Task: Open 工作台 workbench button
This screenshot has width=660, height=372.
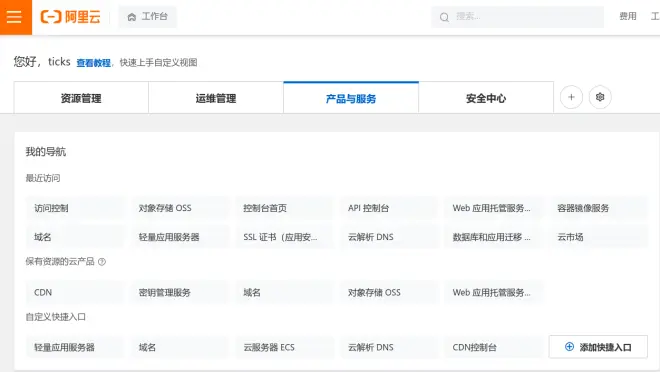Action: (147, 17)
